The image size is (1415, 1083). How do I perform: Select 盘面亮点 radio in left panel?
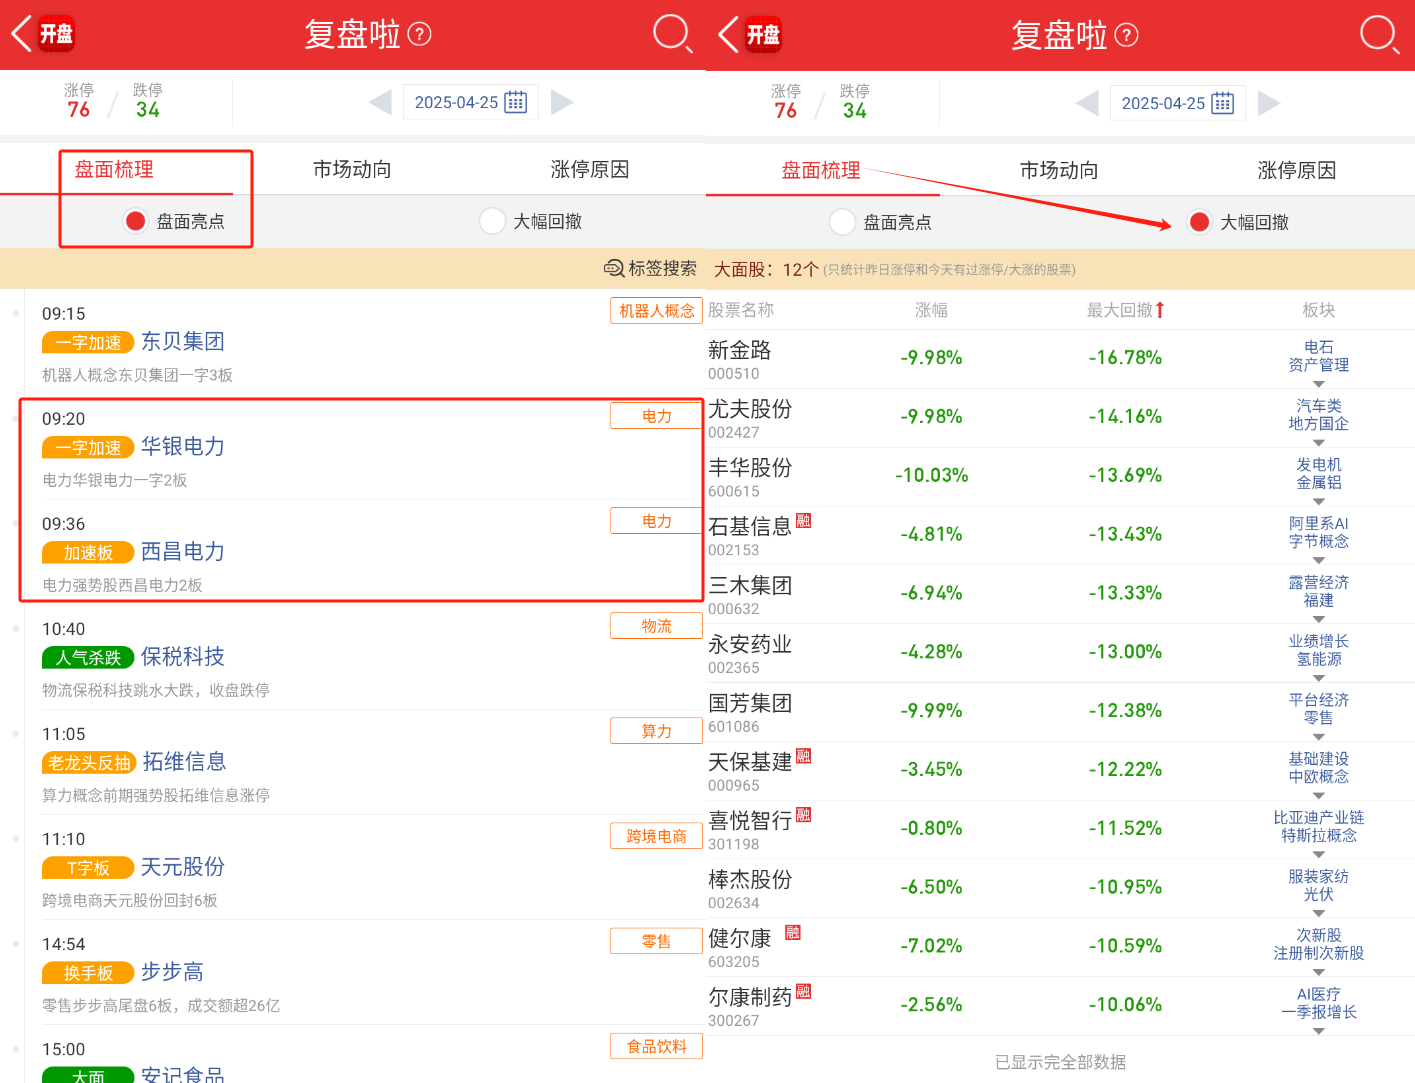click(135, 221)
